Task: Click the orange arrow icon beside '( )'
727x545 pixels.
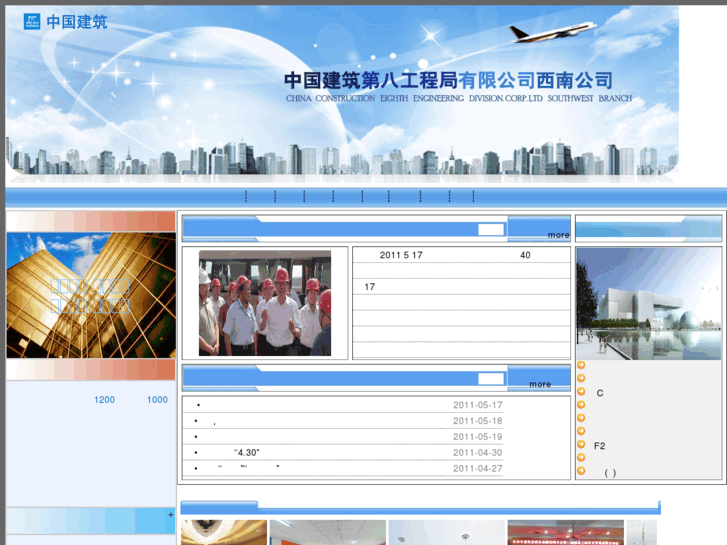Action: coord(581,471)
